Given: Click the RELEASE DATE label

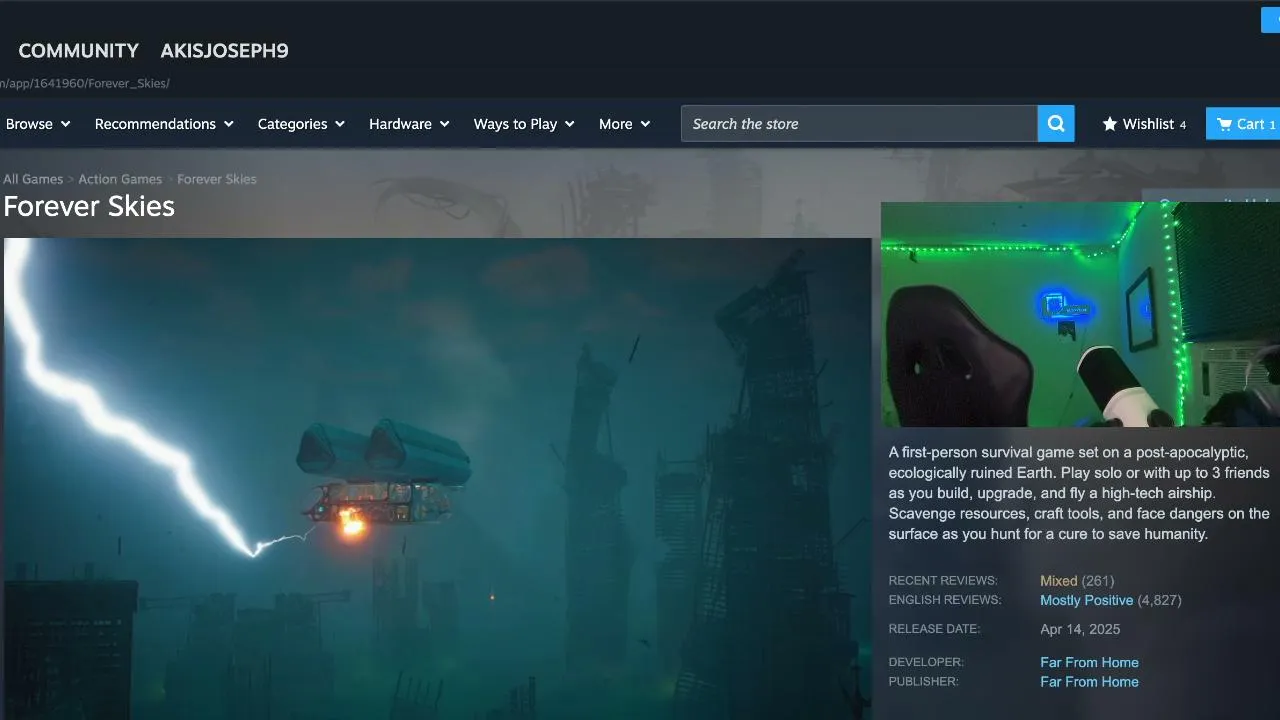Looking at the screenshot, I should 934,629.
